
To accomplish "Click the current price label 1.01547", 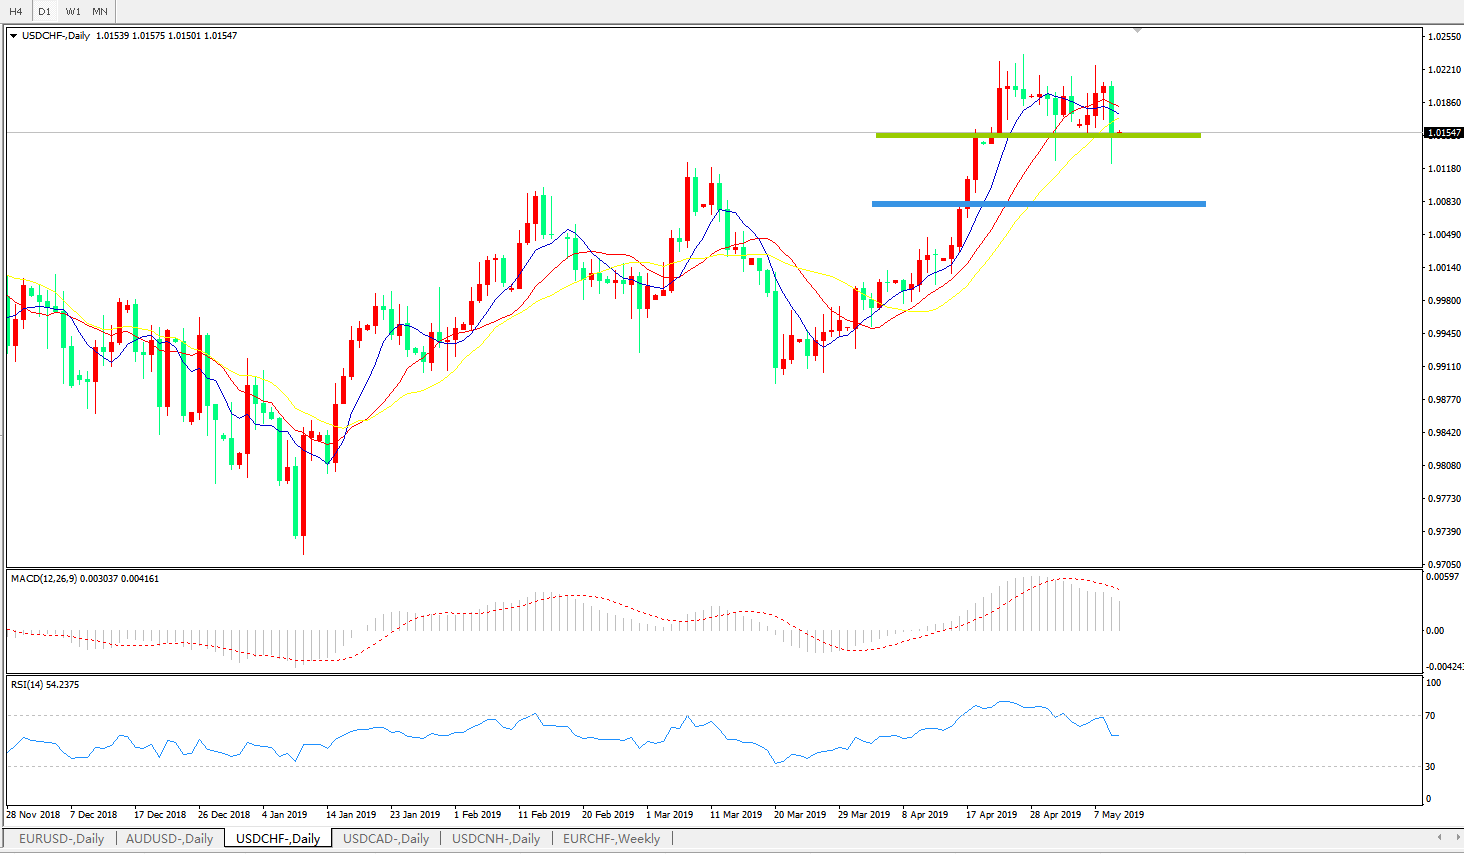I will click(1443, 133).
